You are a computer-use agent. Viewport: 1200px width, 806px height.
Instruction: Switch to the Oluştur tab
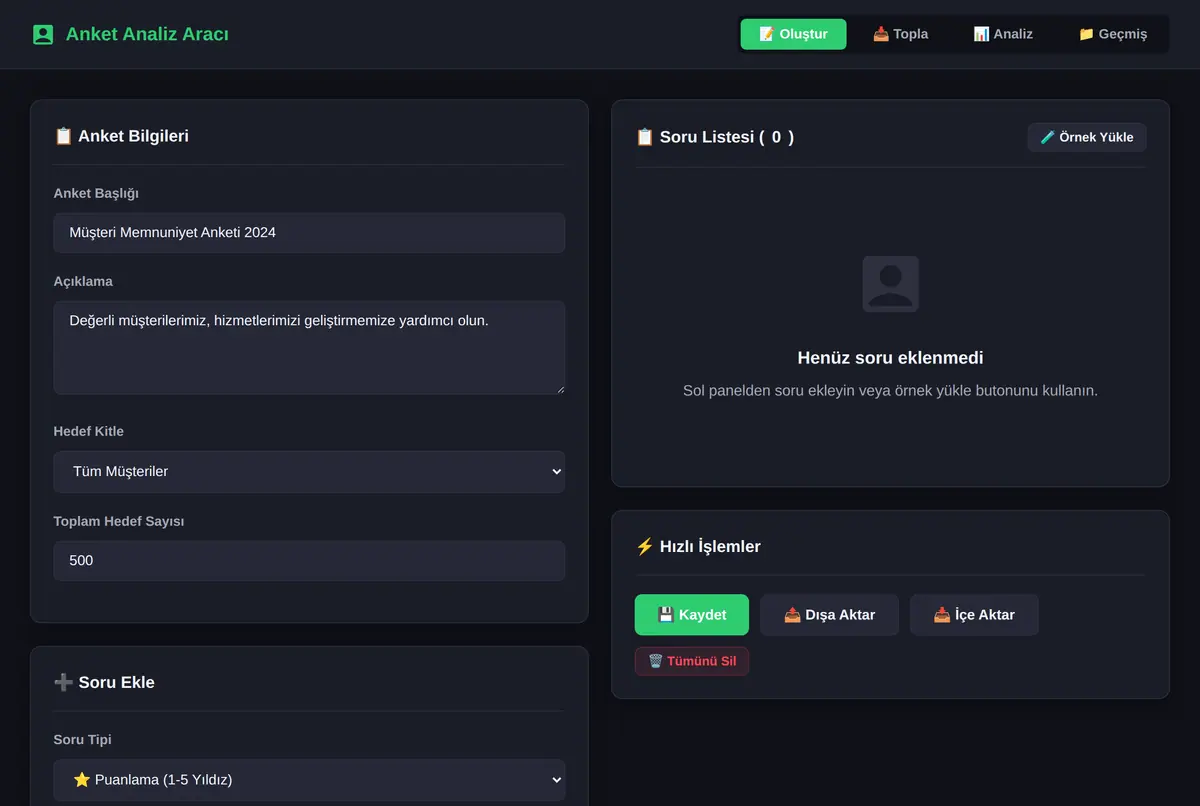[793, 34]
